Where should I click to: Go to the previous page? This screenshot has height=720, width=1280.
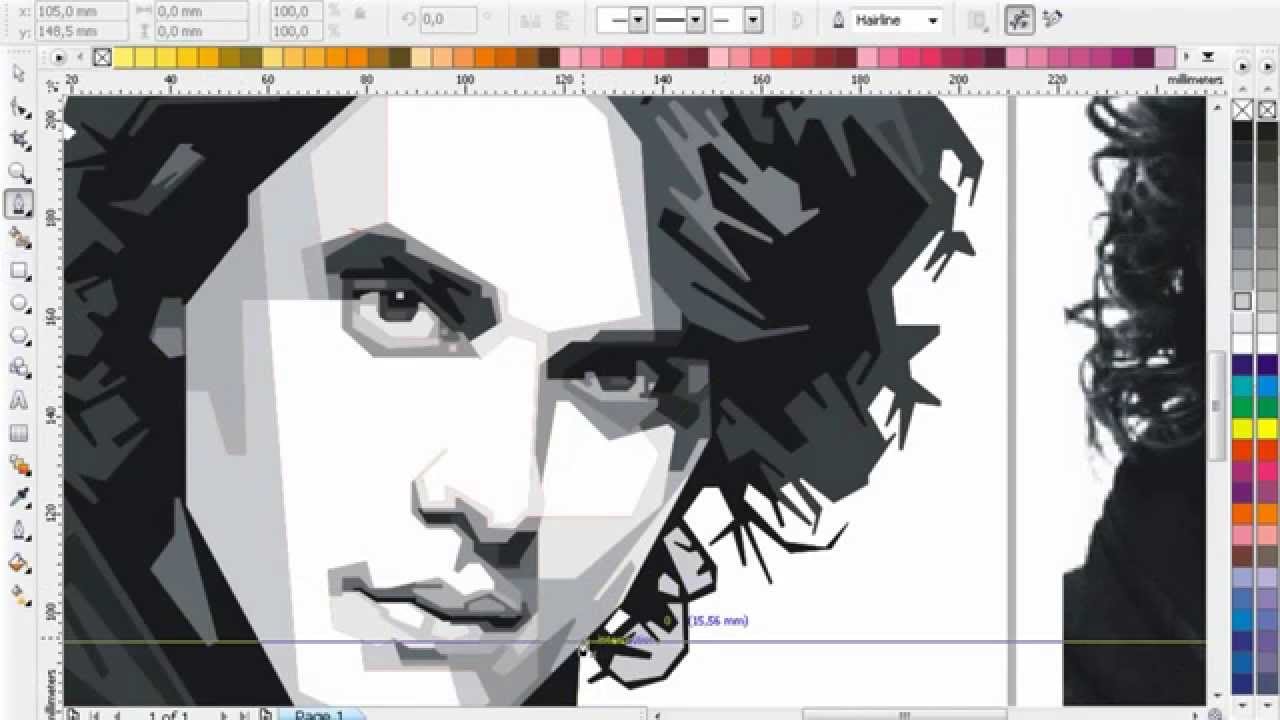(x=118, y=714)
